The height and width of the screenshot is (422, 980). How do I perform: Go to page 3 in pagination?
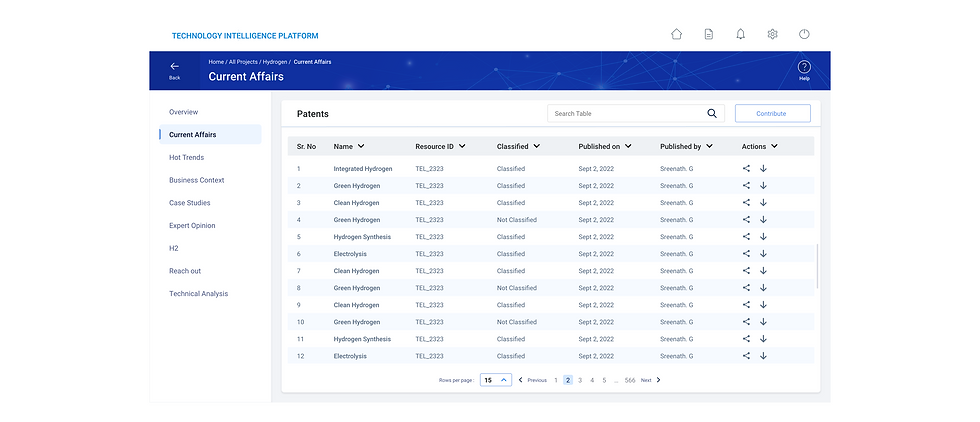pos(580,380)
